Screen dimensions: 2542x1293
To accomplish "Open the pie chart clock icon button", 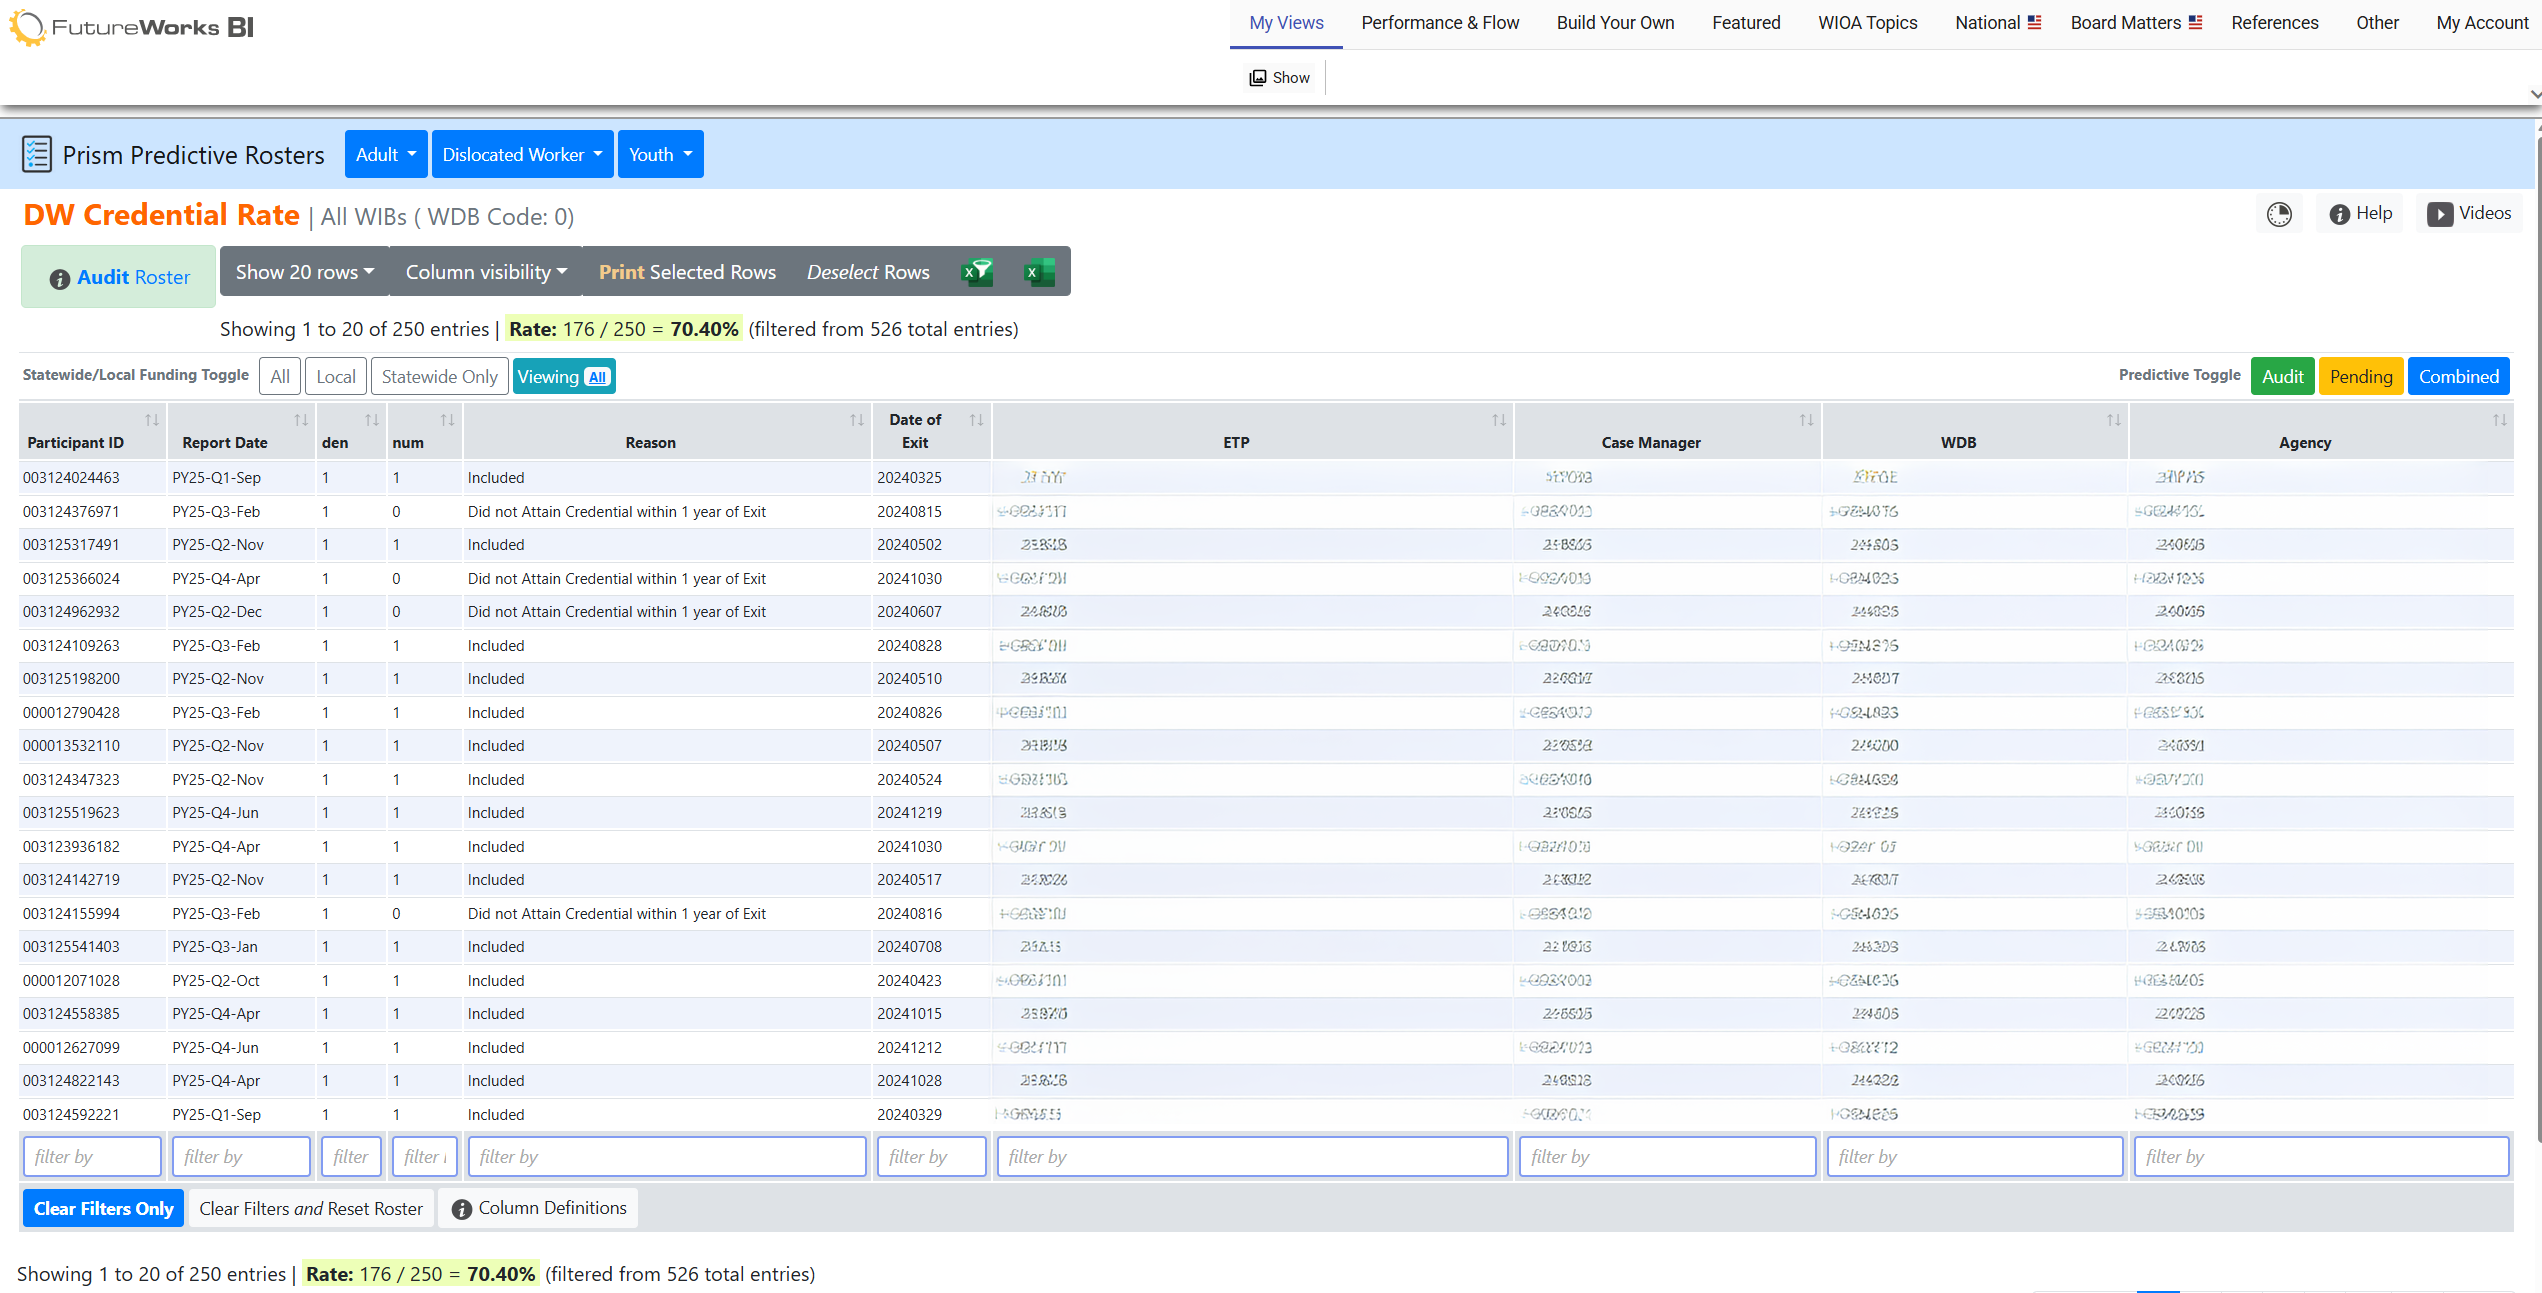I will pos(2279,214).
